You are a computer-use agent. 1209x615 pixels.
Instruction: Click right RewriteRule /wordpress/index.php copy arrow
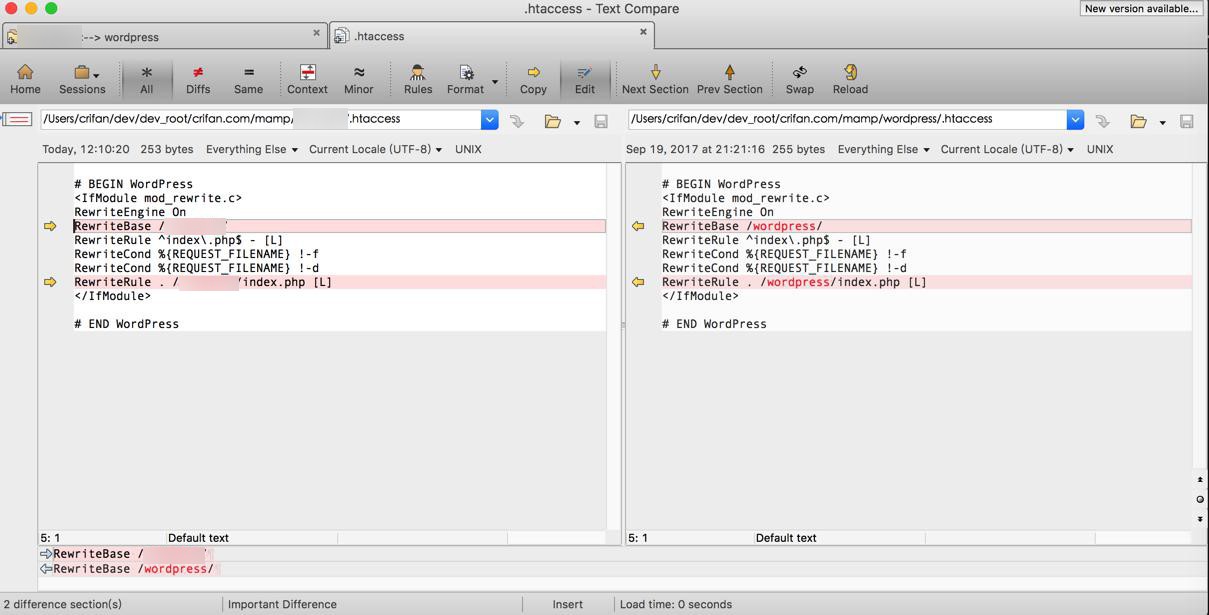point(638,282)
